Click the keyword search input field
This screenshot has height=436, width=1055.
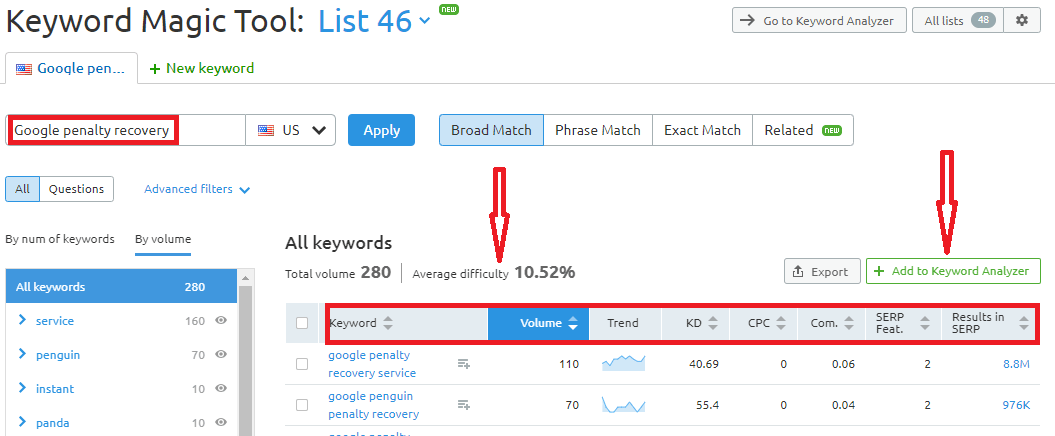tap(126, 130)
